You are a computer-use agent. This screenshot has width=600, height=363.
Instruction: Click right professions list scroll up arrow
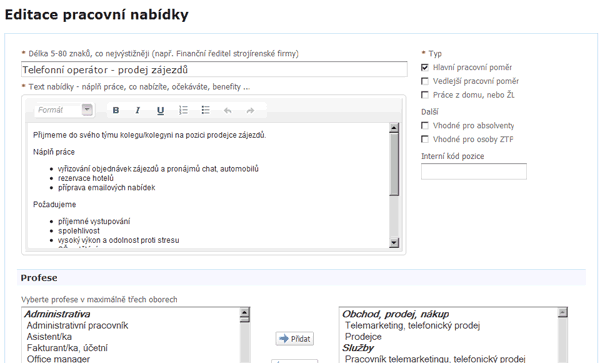point(562,313)
